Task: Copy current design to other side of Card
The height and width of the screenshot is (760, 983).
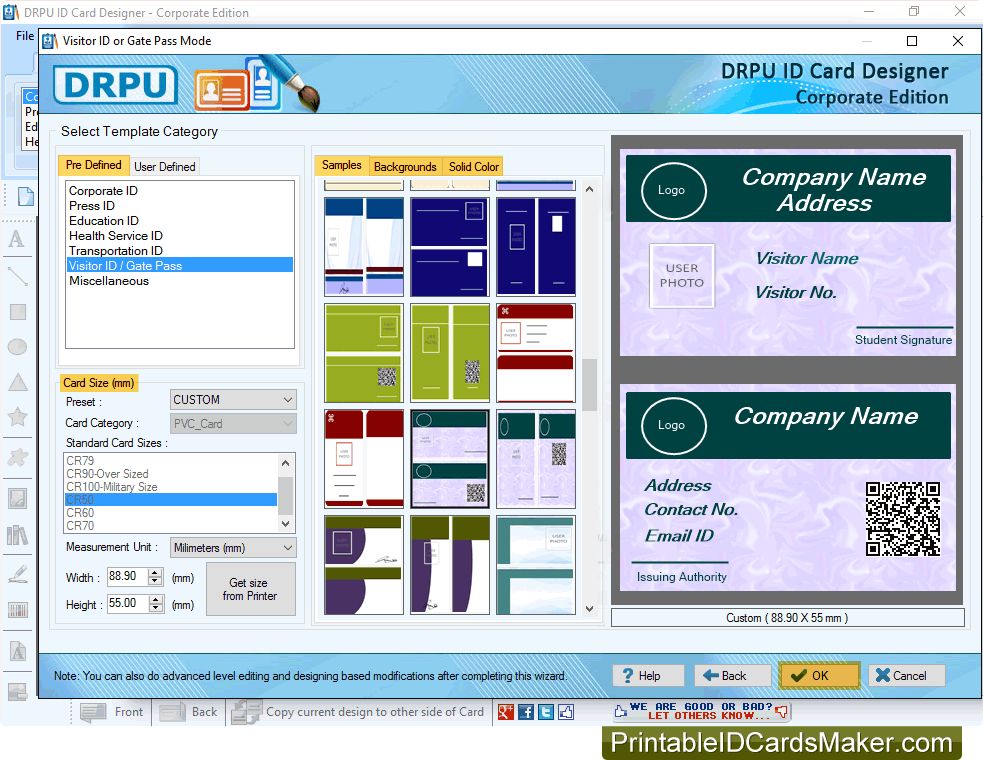Action: 358,712
